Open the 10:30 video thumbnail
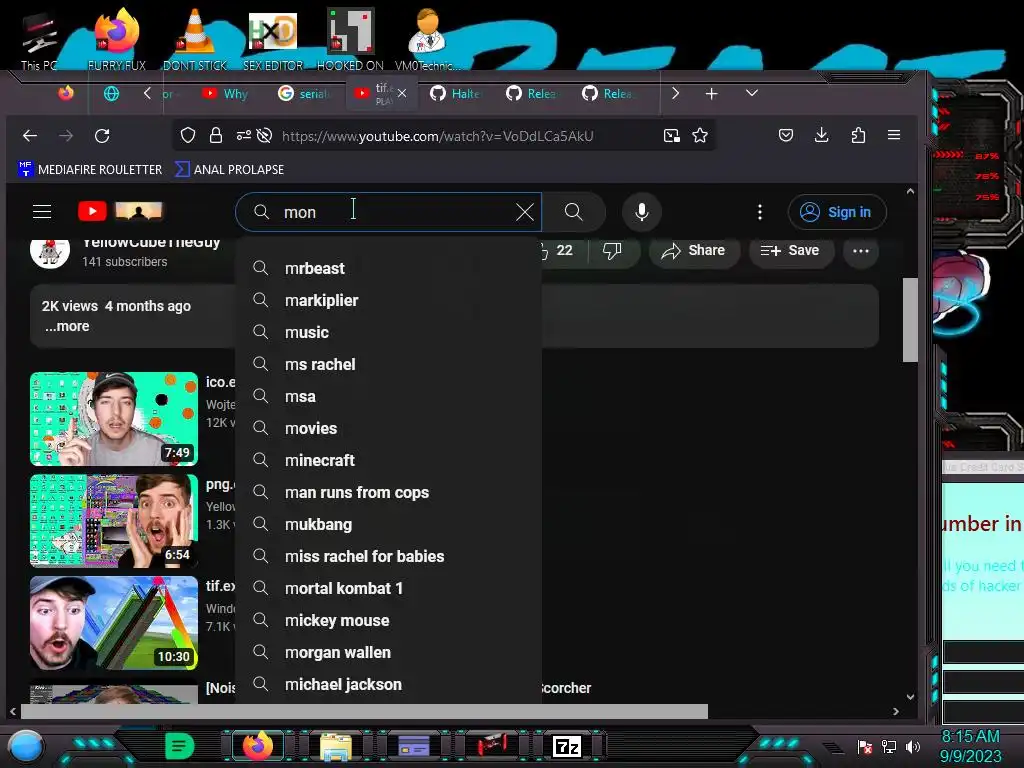This screenshot has width=1024, height=768. click(114, 623)
